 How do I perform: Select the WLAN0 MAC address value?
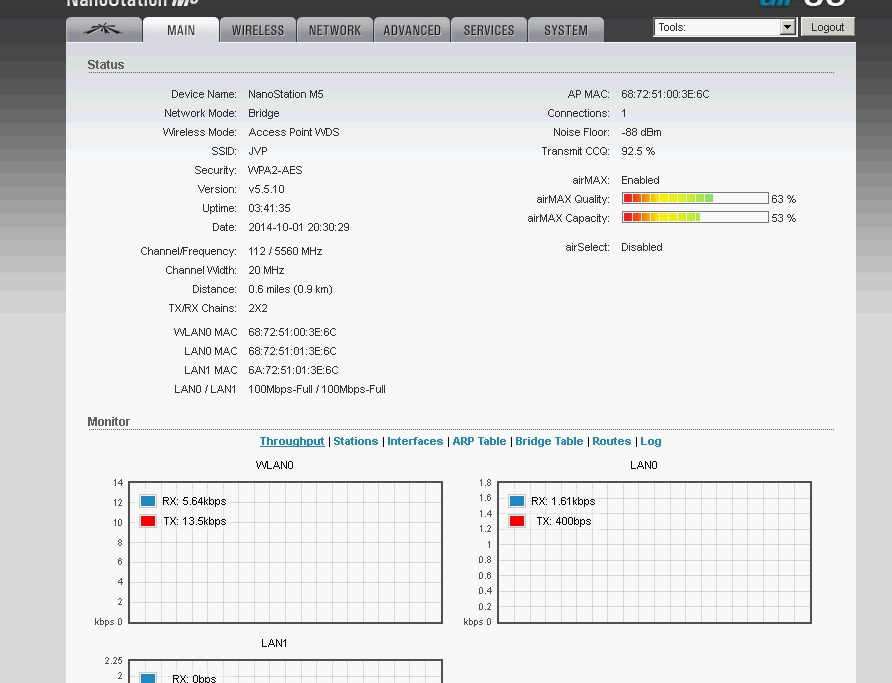(x=292, y=332)
